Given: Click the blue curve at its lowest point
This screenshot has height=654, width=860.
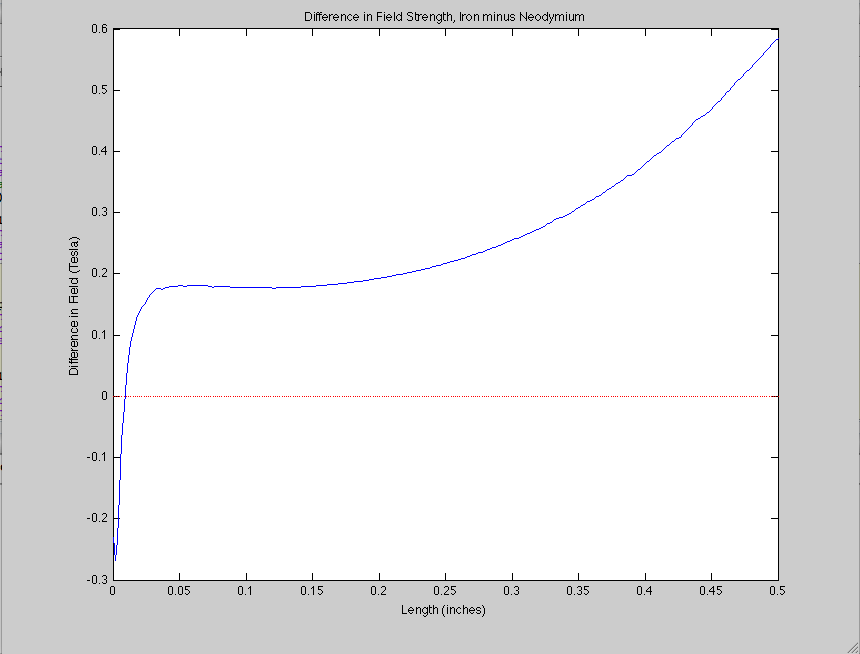Looking at the screenshot, I should point(114,559).
